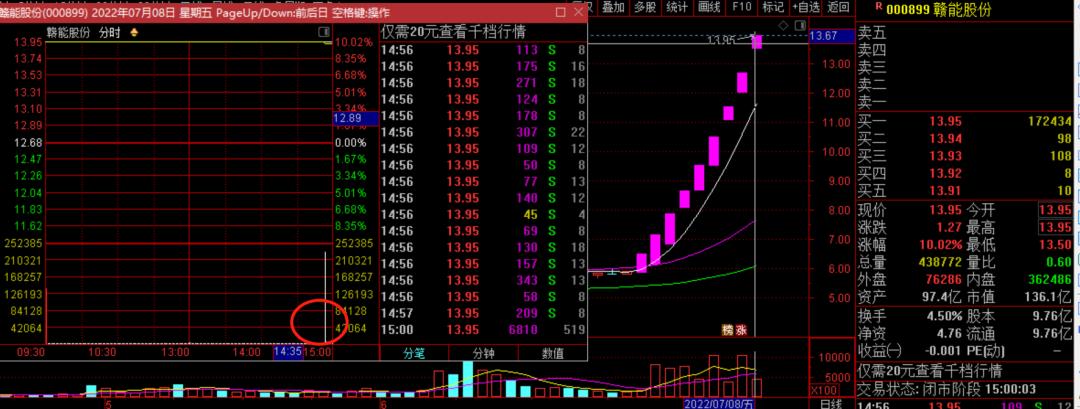Click the diamond icon above the K-line chart
Screen dimensions: 1080x409
click(782, 24)
